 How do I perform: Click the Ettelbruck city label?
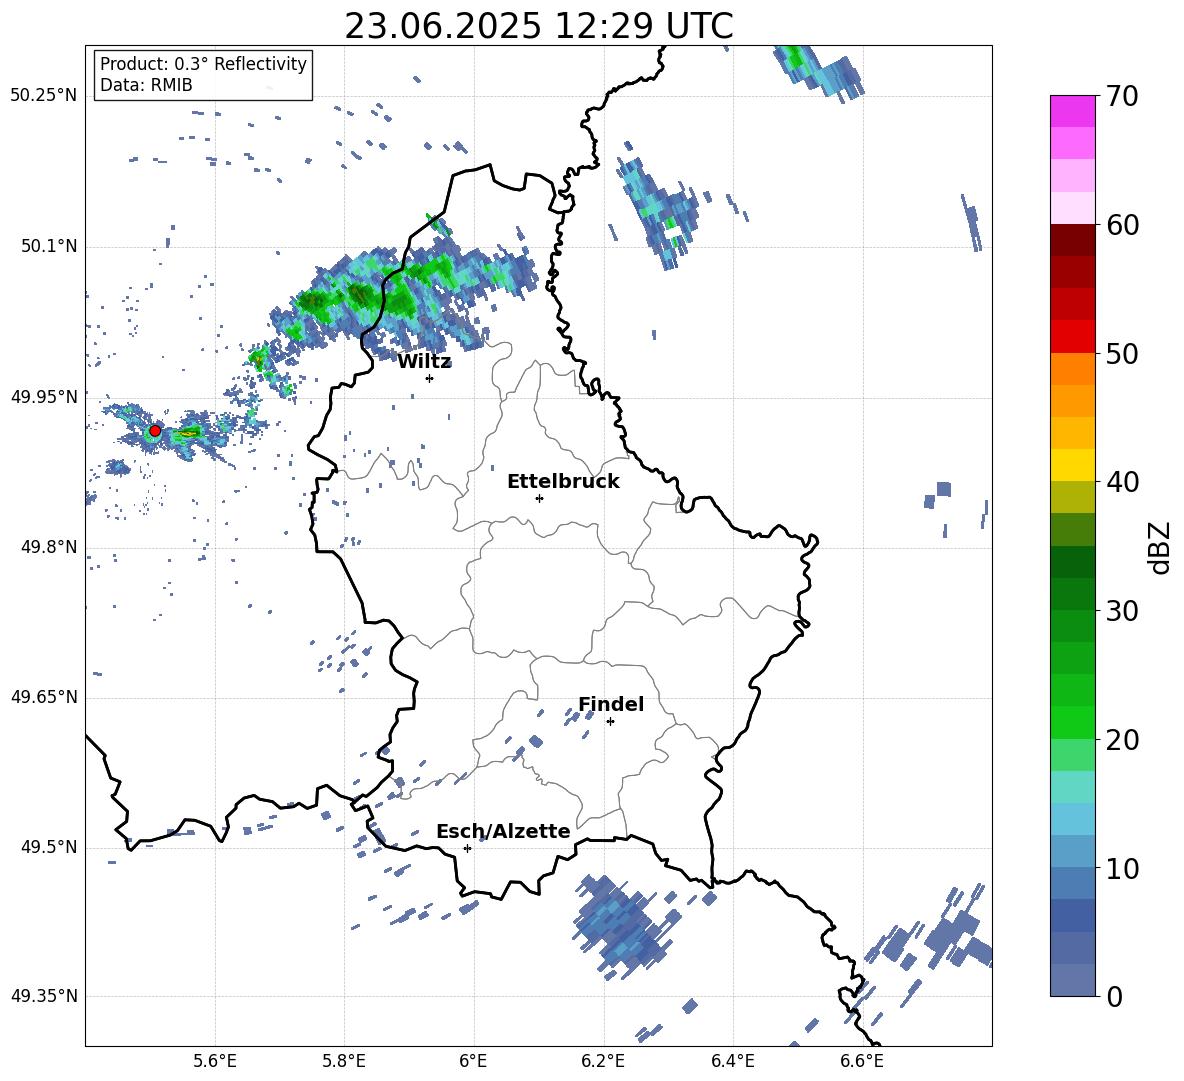(563, 482)
